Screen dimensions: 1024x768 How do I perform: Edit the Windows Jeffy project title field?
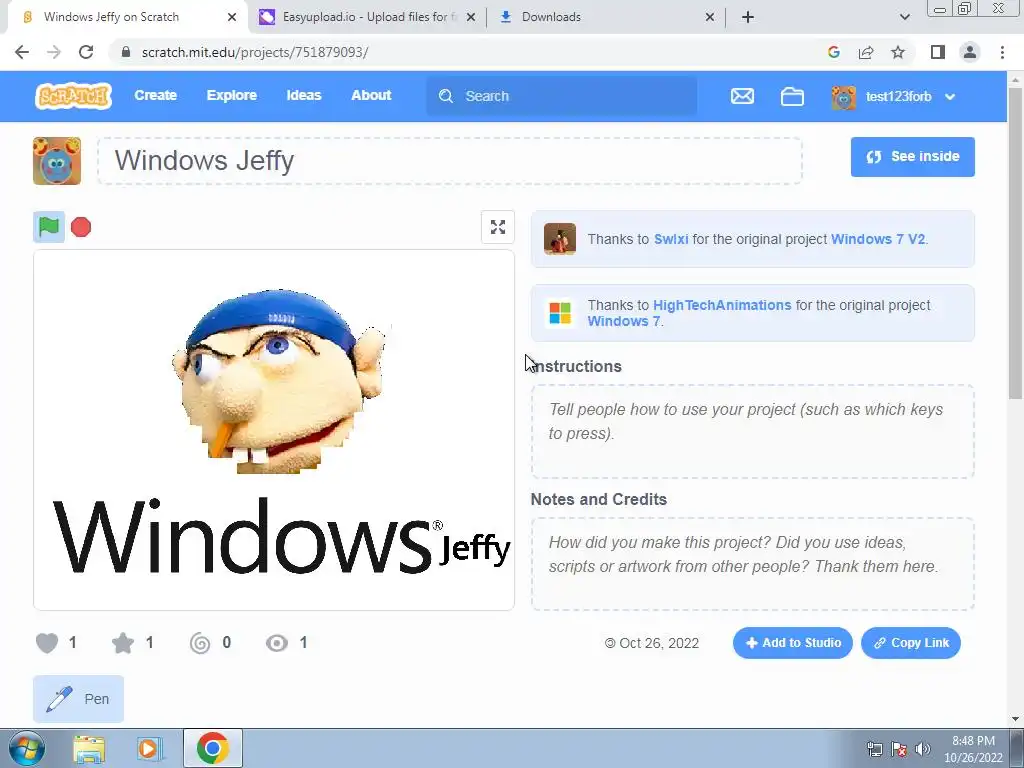pos(450,161)
